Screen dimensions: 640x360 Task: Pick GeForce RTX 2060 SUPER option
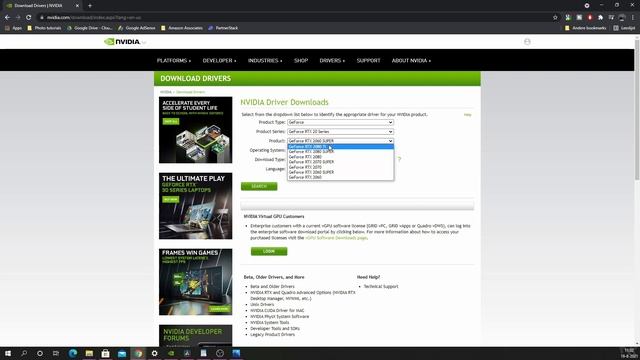coord(340,172)
